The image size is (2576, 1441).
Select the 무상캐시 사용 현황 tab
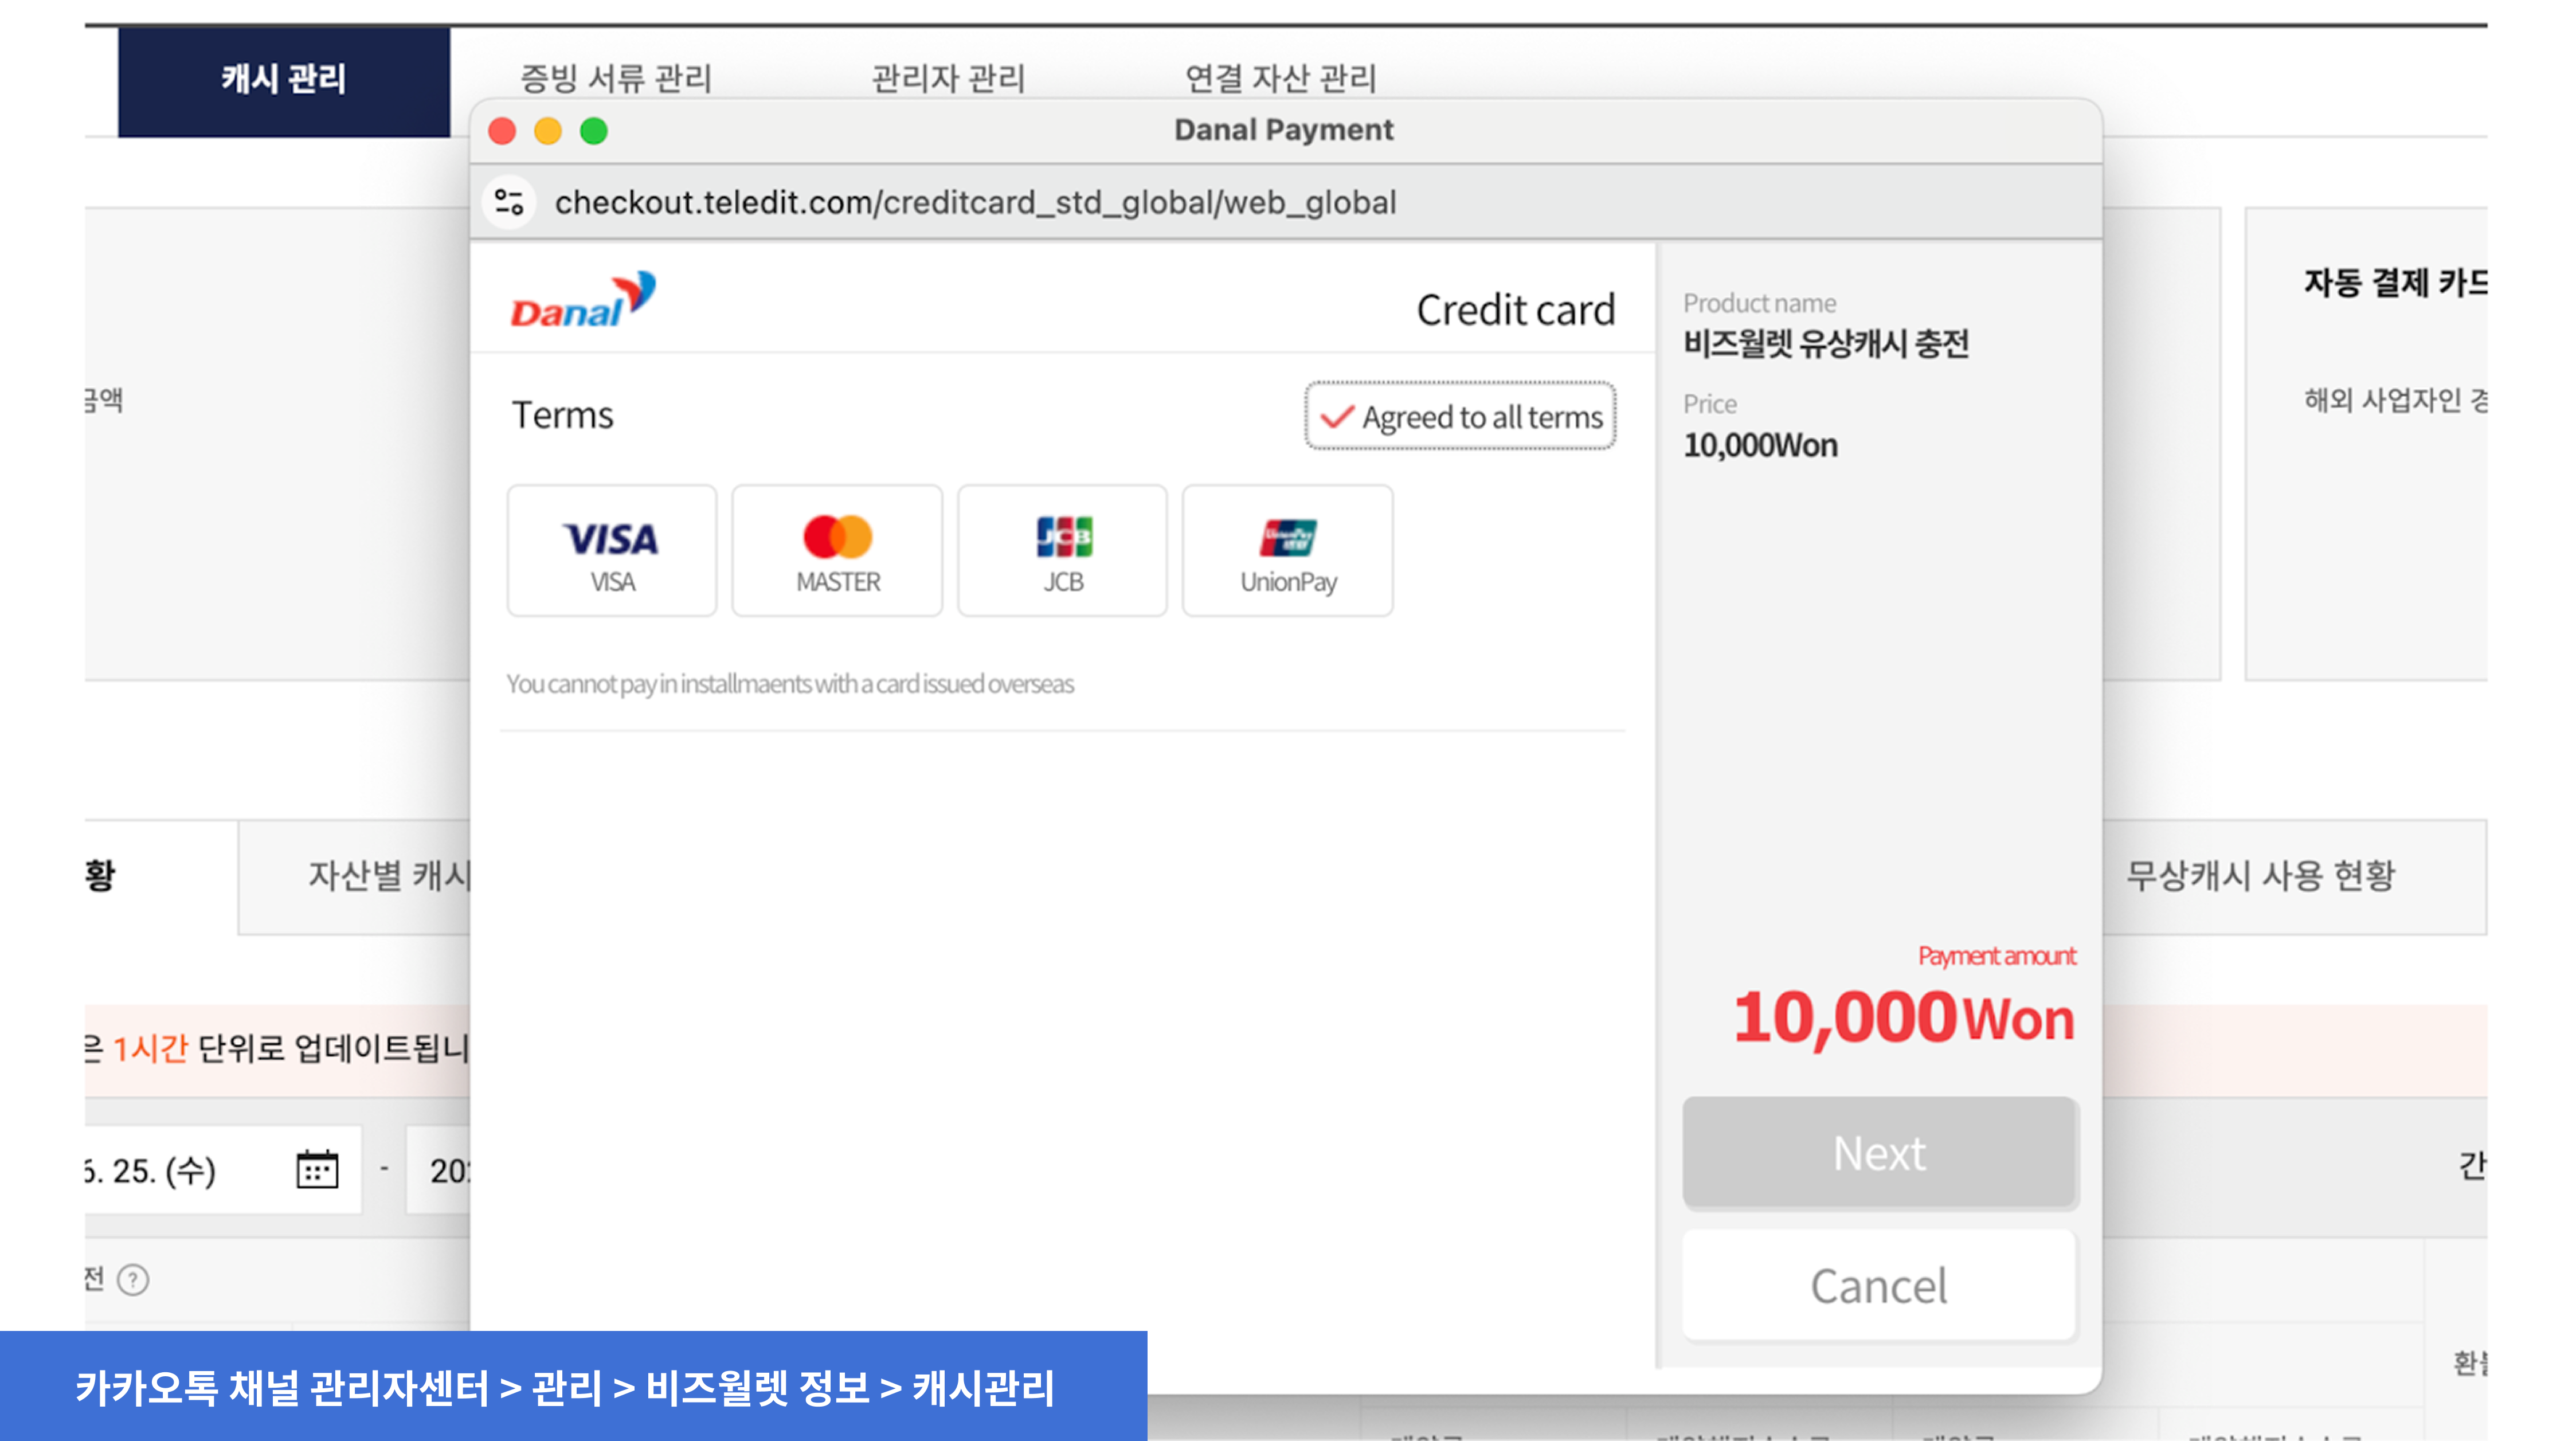[x=2260, y=876]
